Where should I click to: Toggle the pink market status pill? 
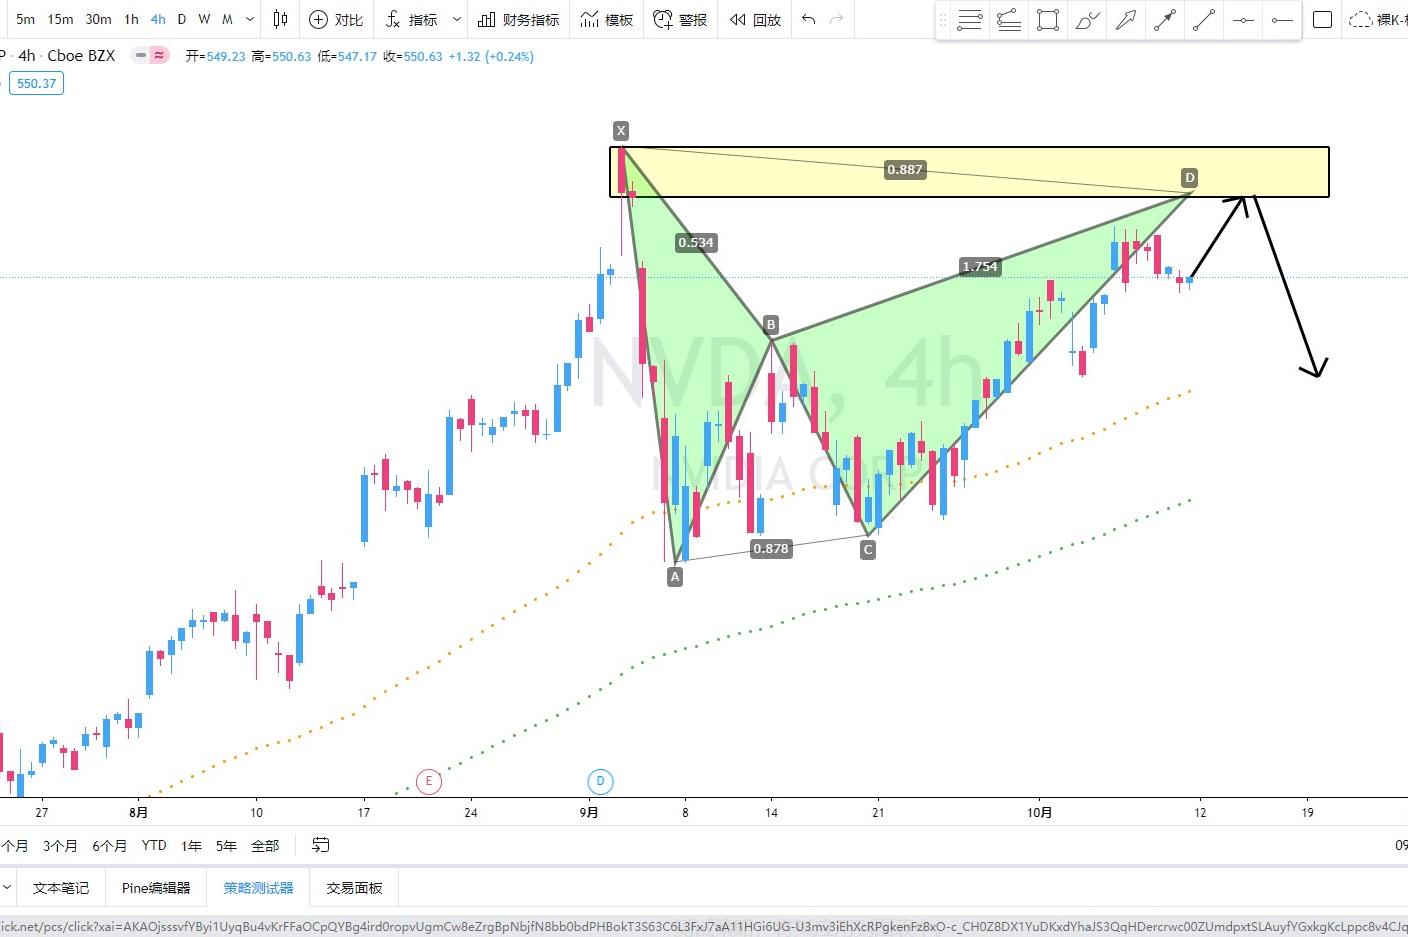pos(159,56)
